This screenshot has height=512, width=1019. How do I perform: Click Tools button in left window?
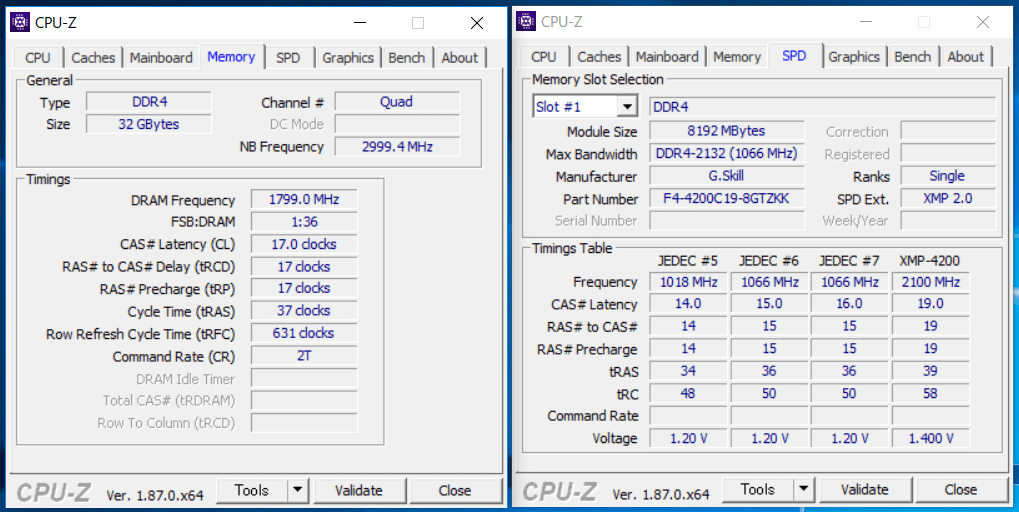[252, 491]
